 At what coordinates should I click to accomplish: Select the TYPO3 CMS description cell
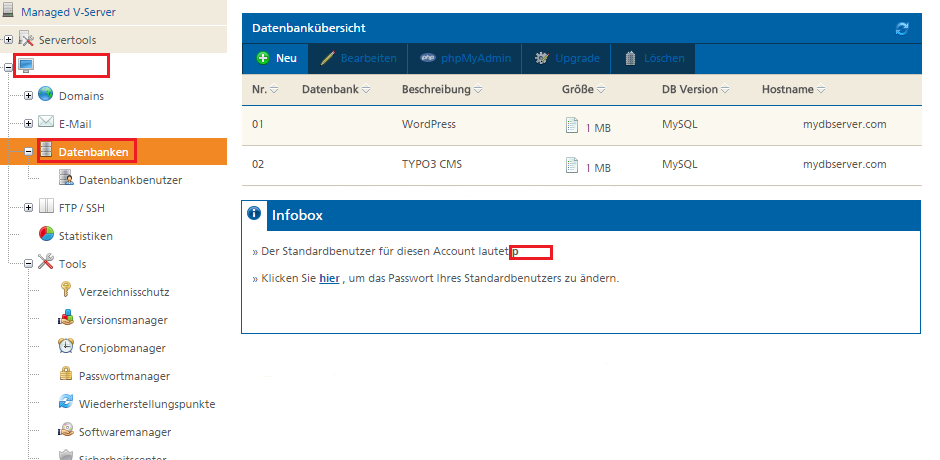coord(432,164)
